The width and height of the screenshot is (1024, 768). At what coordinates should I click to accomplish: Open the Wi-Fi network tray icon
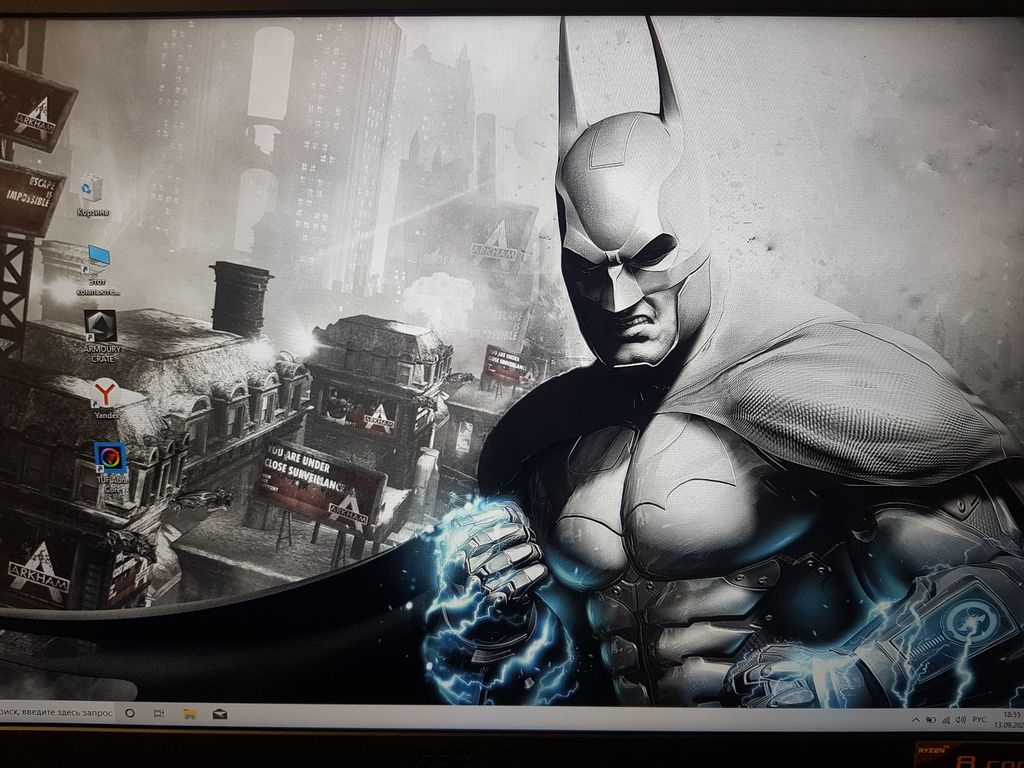pyautogui.click(x=946, y=720)
